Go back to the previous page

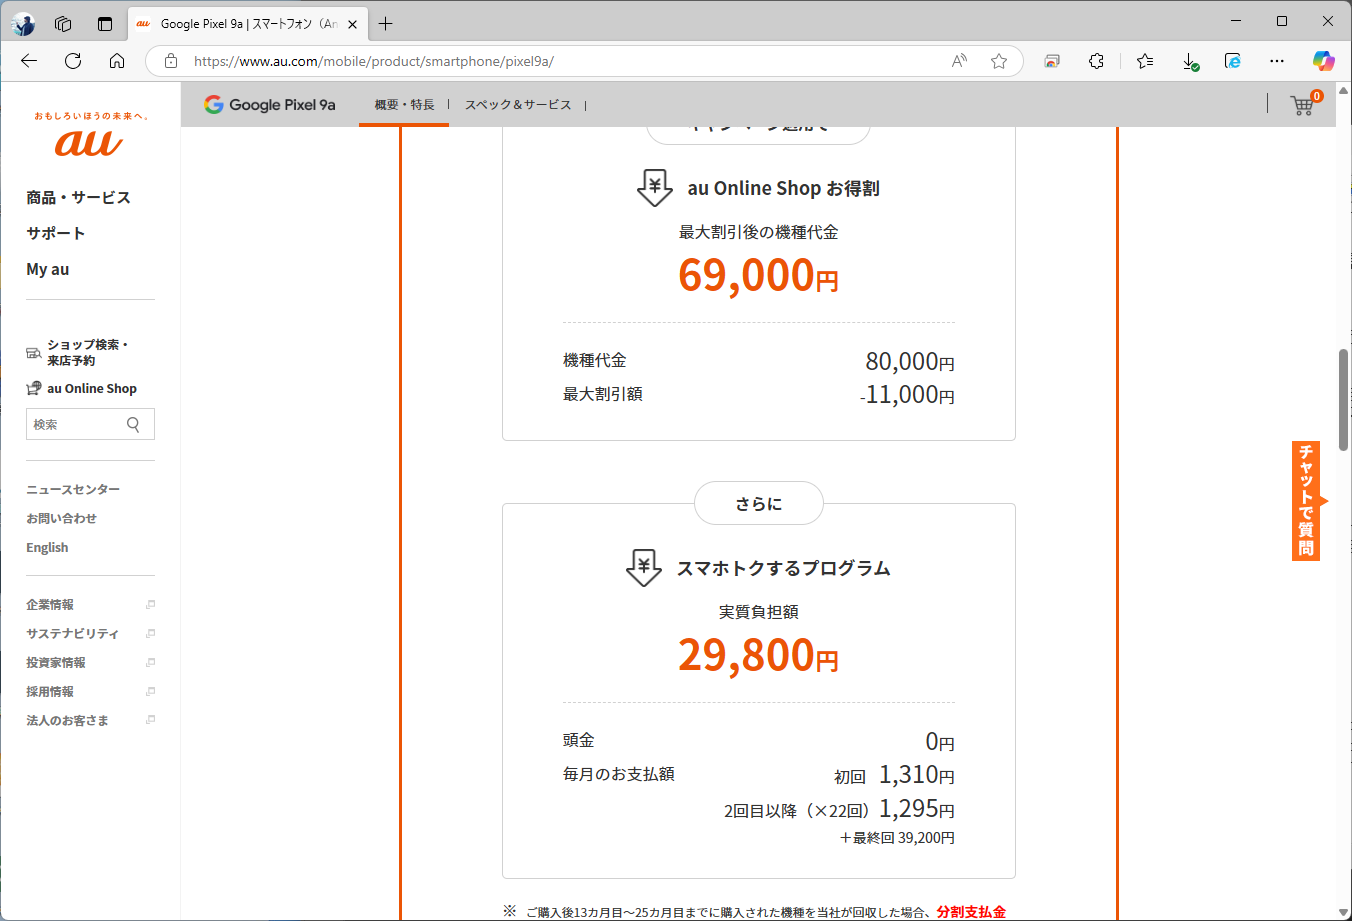coord(29,61)
